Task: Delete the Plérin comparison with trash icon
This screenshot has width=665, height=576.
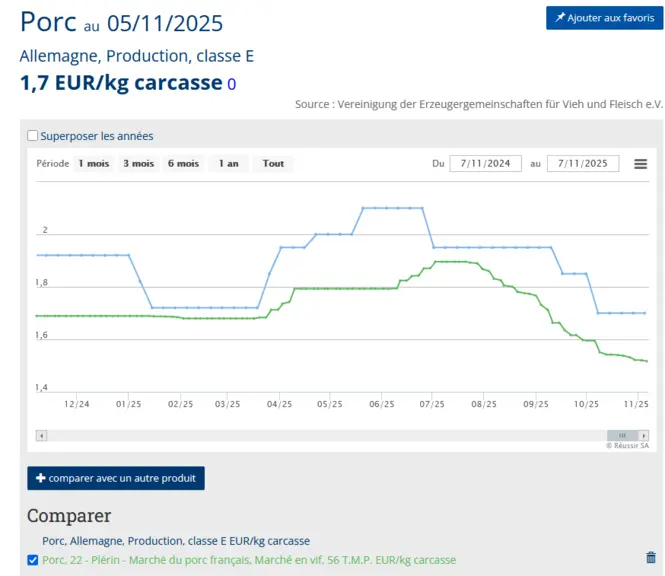Action: coord(651,557)
